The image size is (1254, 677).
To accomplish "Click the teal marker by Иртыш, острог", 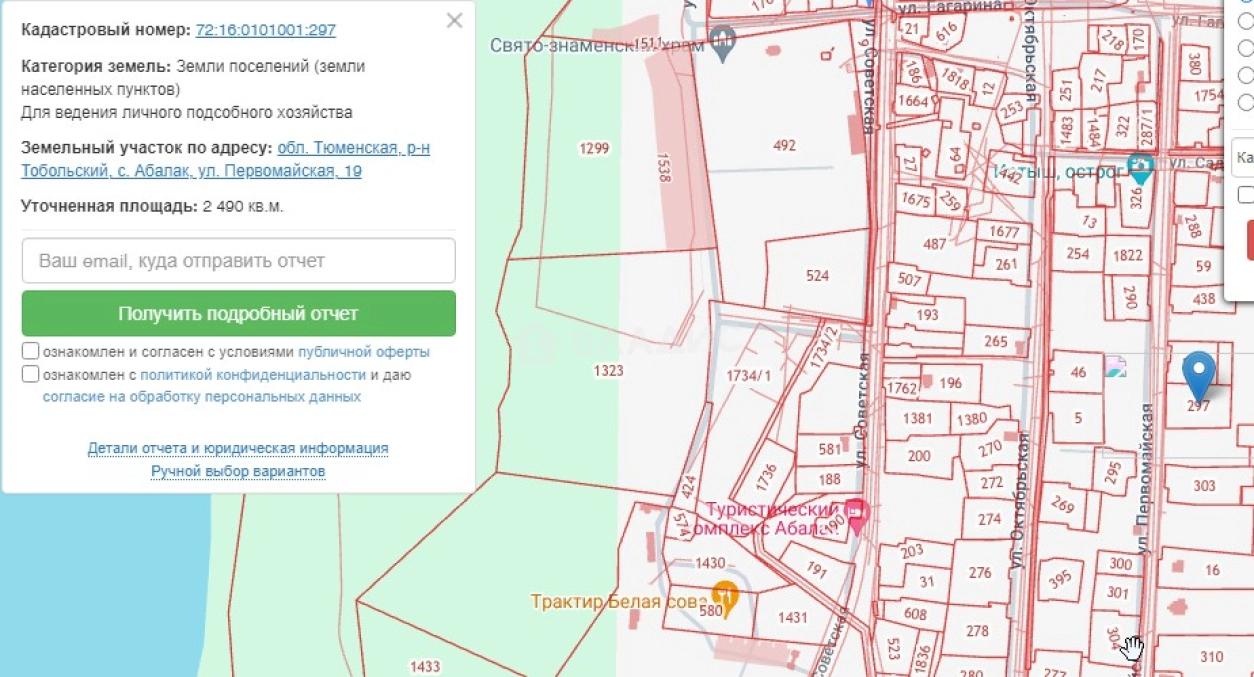I will click(x=1140, y=167).
